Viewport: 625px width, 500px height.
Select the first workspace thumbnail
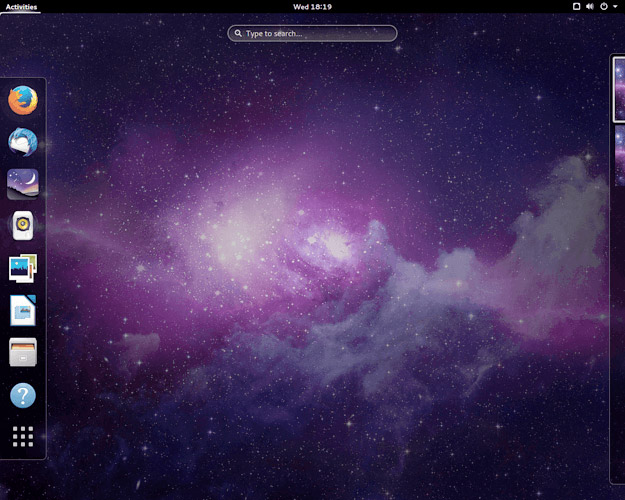(619, 89)
